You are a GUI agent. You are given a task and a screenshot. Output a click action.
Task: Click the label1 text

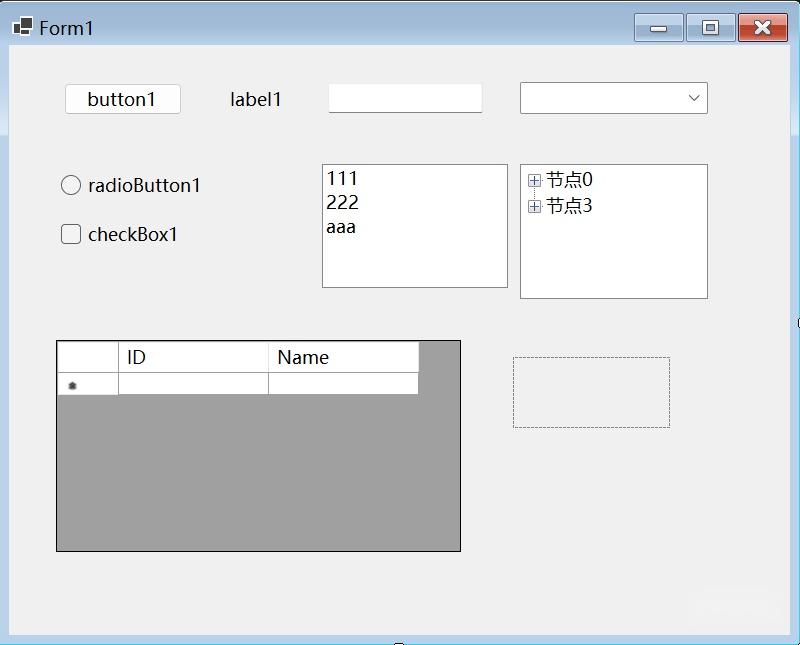click(256, 100)
